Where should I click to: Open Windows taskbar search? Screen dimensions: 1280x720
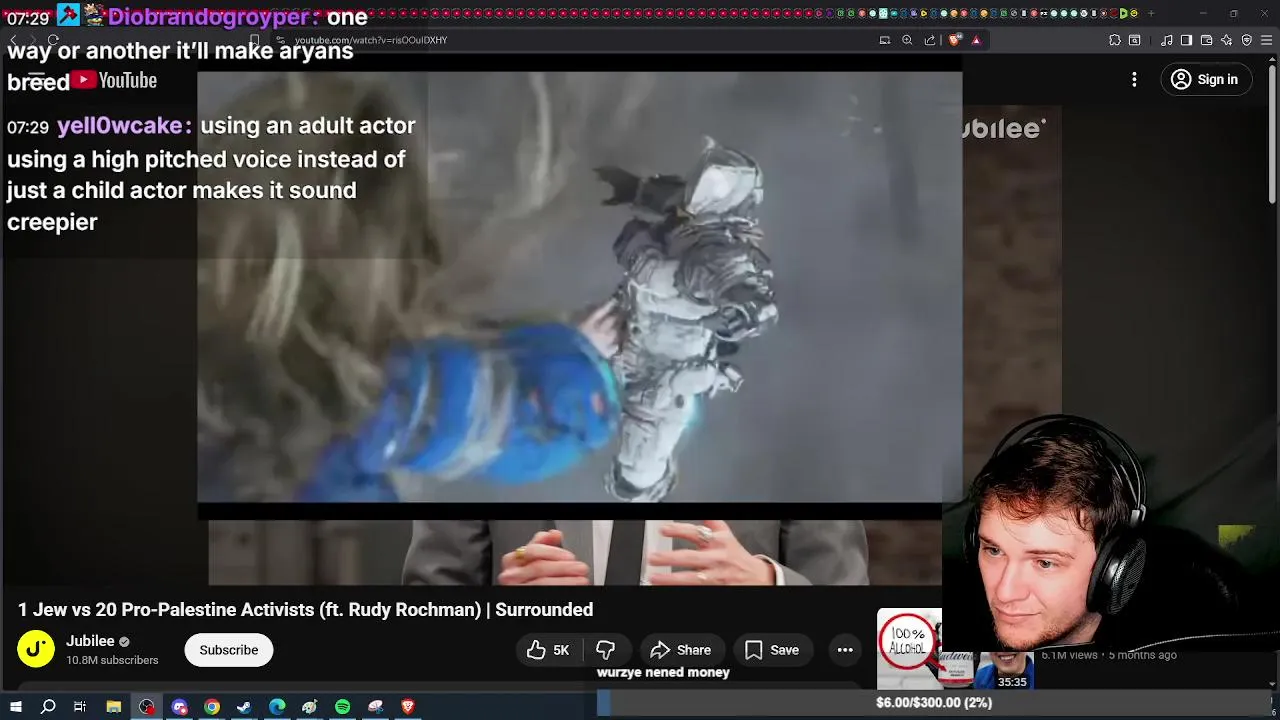pos(48,707)
